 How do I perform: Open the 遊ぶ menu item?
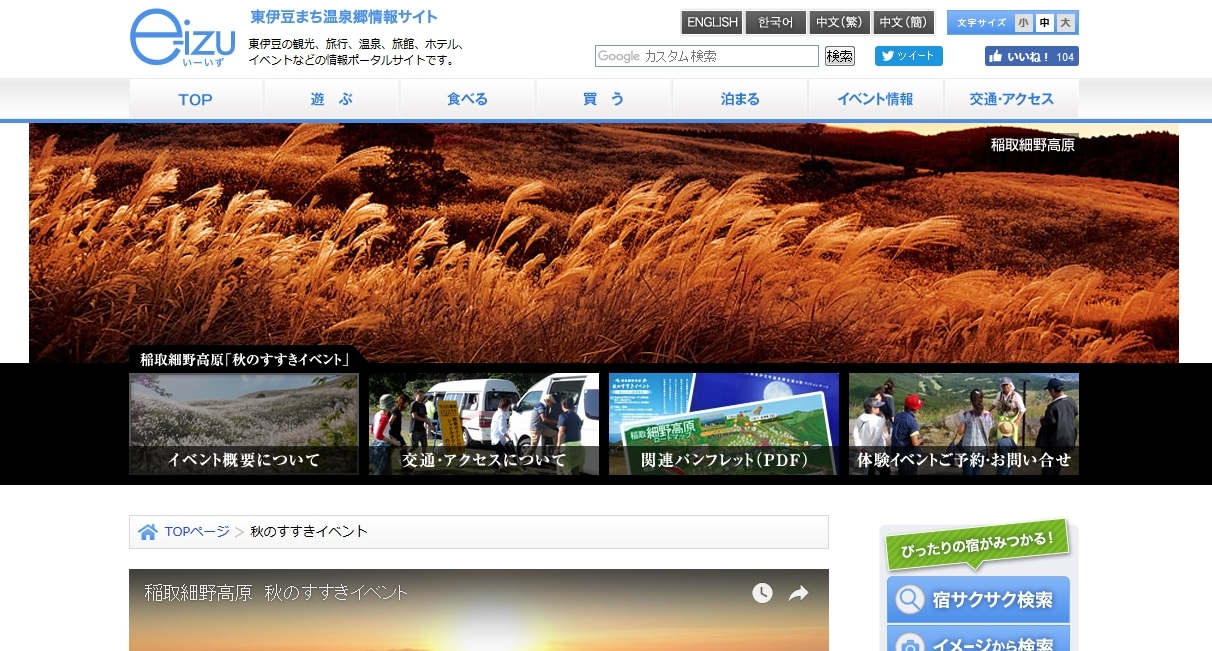[332, 99]
